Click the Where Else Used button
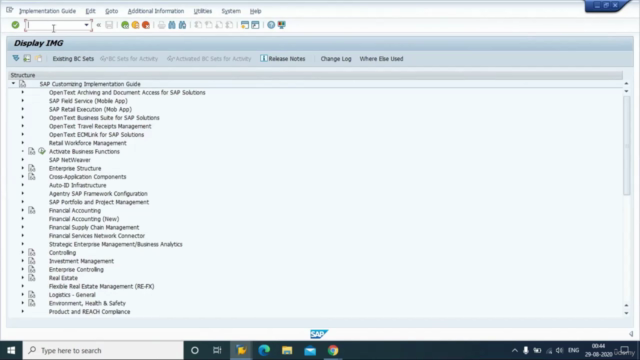 pyautogui.click(x=381, y=59)
